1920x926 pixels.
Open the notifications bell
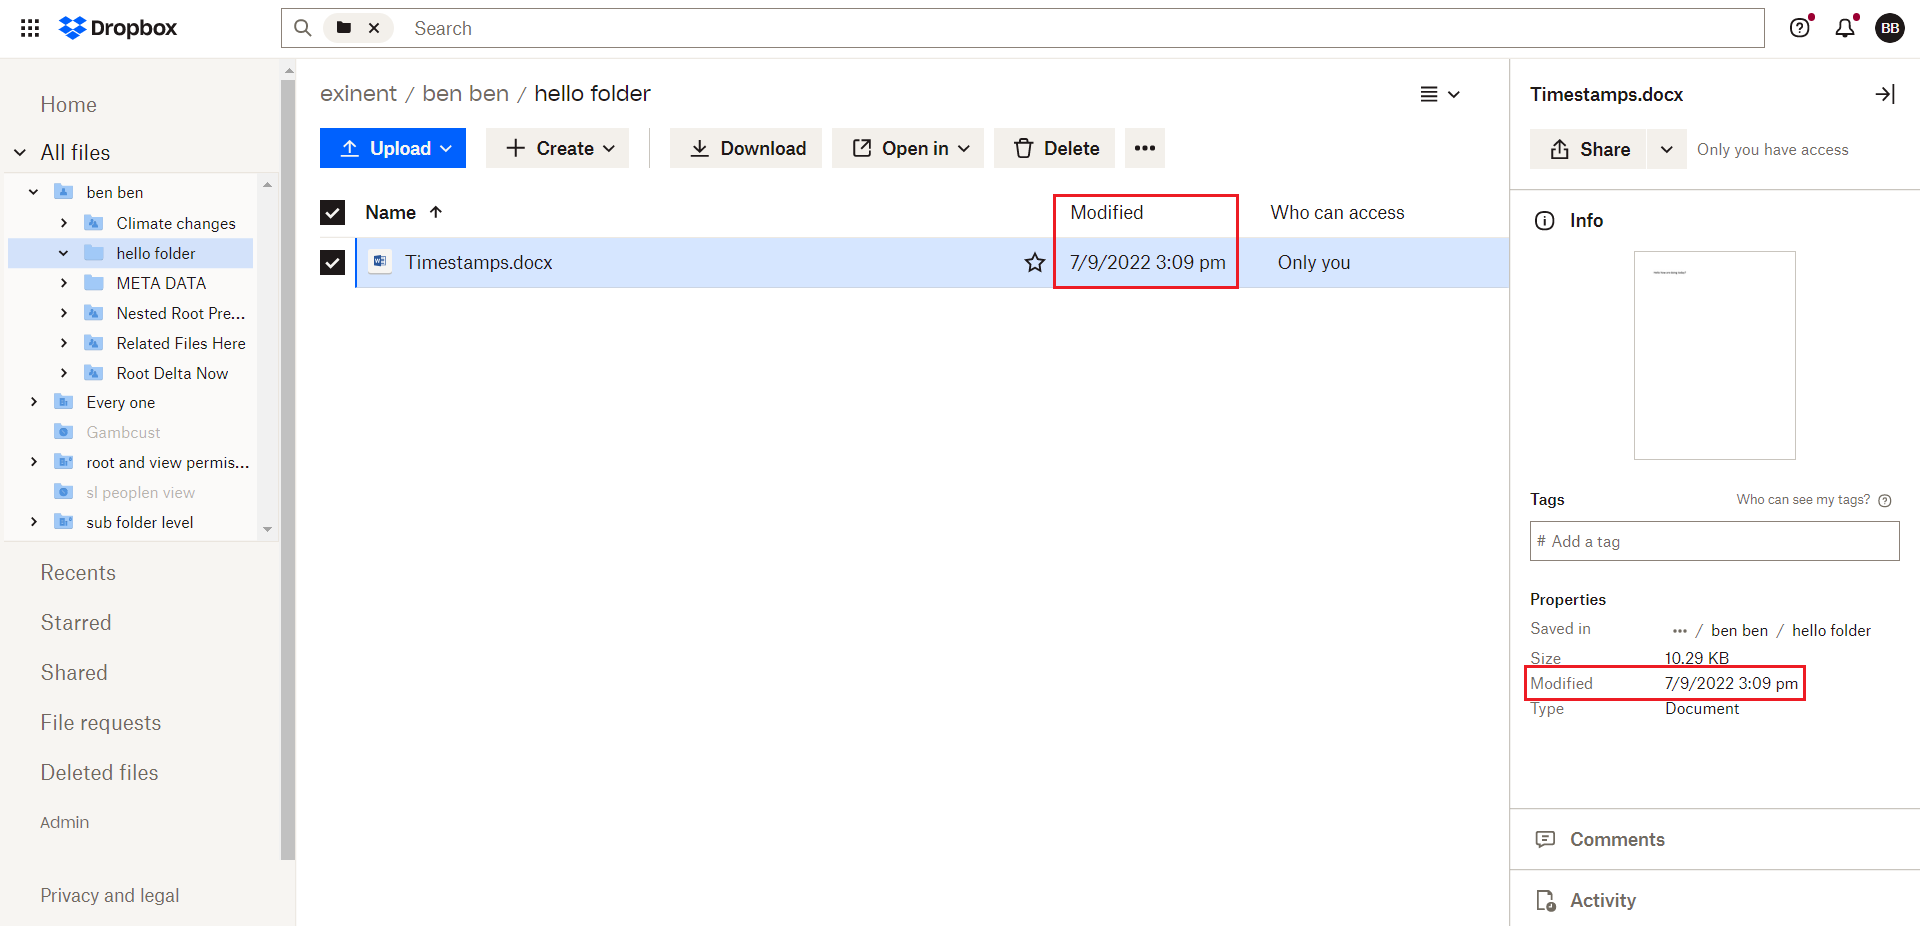point(1845,28)
